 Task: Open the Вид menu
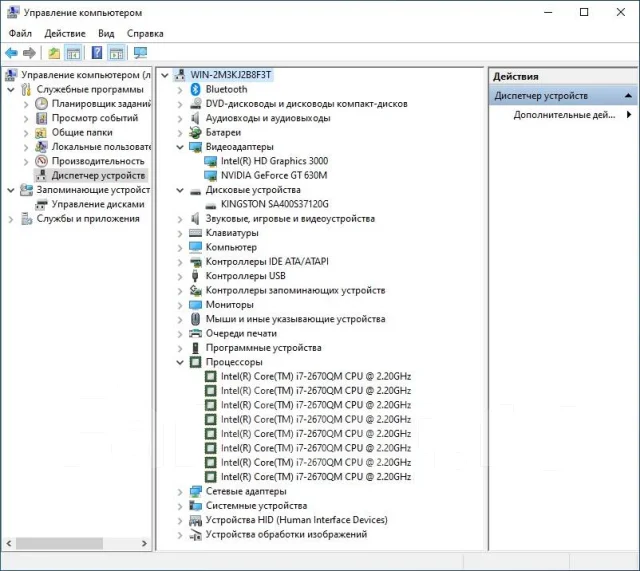coord(106,33)
